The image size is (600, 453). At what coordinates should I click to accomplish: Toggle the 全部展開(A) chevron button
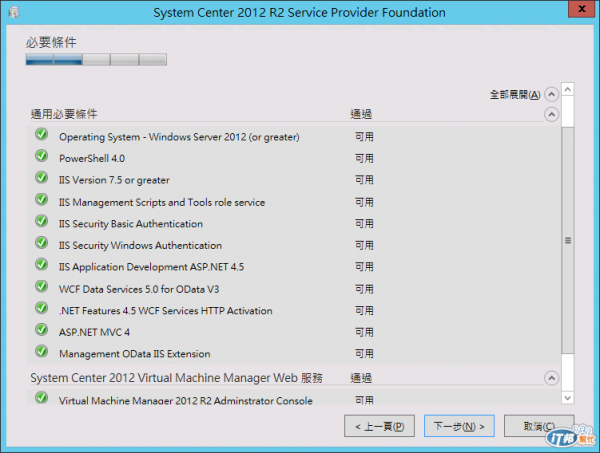coord(551,94)
